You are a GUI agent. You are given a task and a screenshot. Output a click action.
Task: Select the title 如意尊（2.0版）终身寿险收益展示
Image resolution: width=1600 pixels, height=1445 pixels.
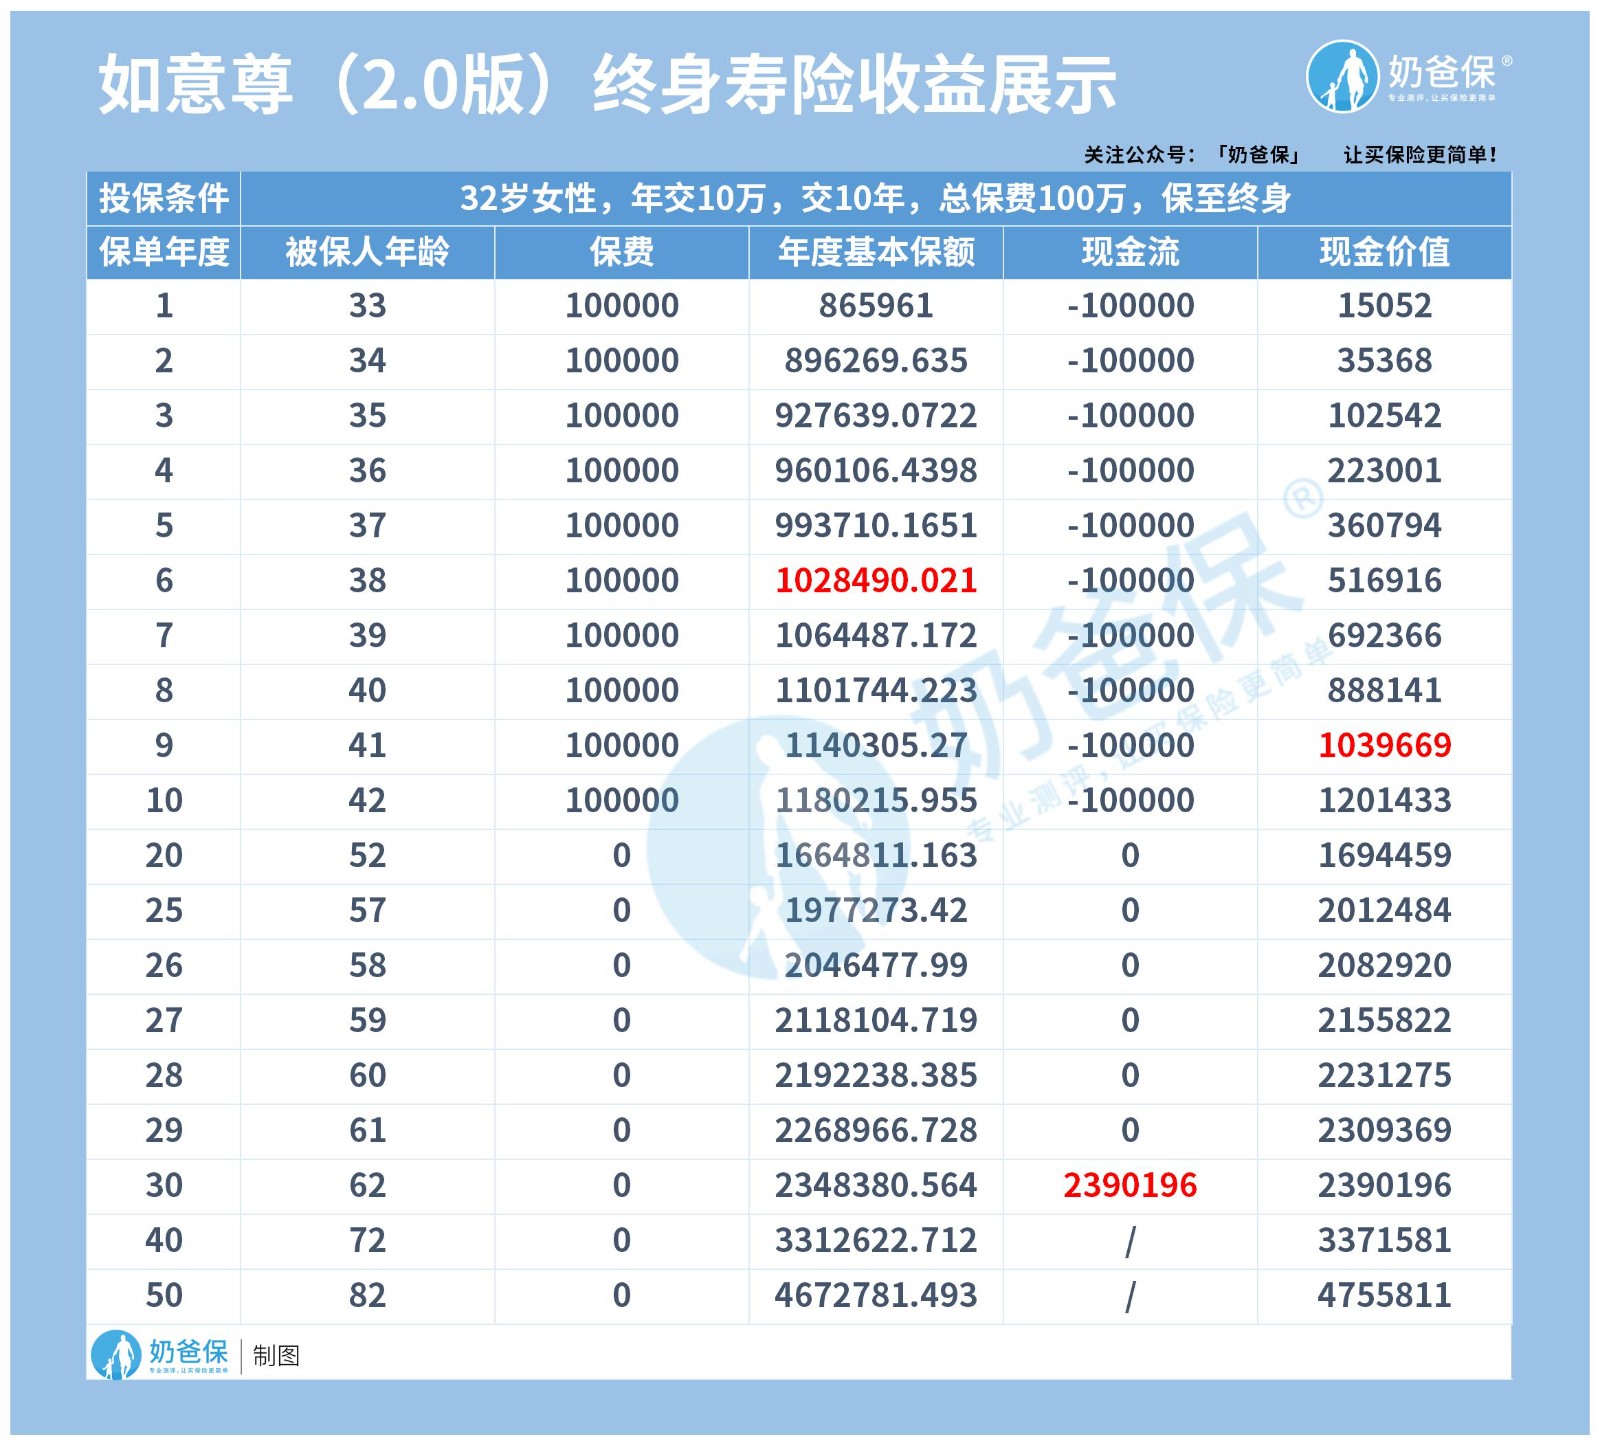[x=607, y=84]
